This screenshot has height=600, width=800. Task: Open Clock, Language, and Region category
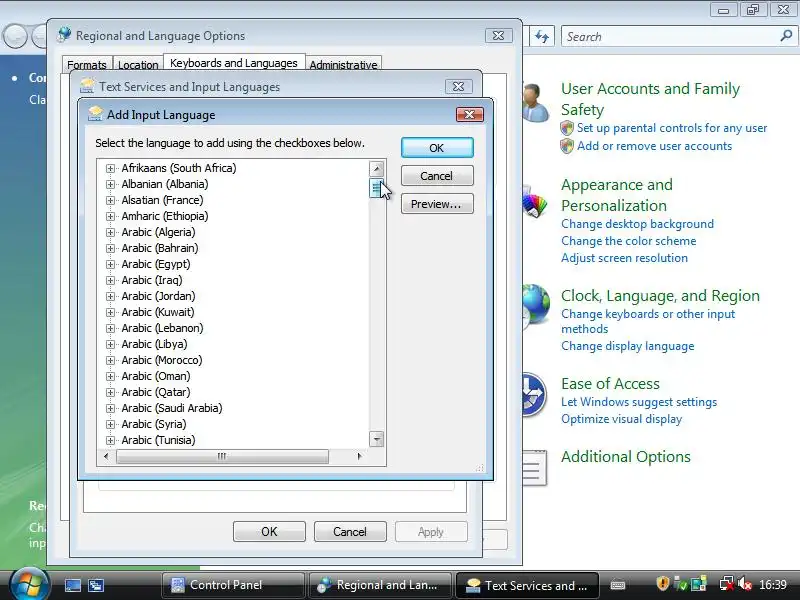click(x=660, y=296)
